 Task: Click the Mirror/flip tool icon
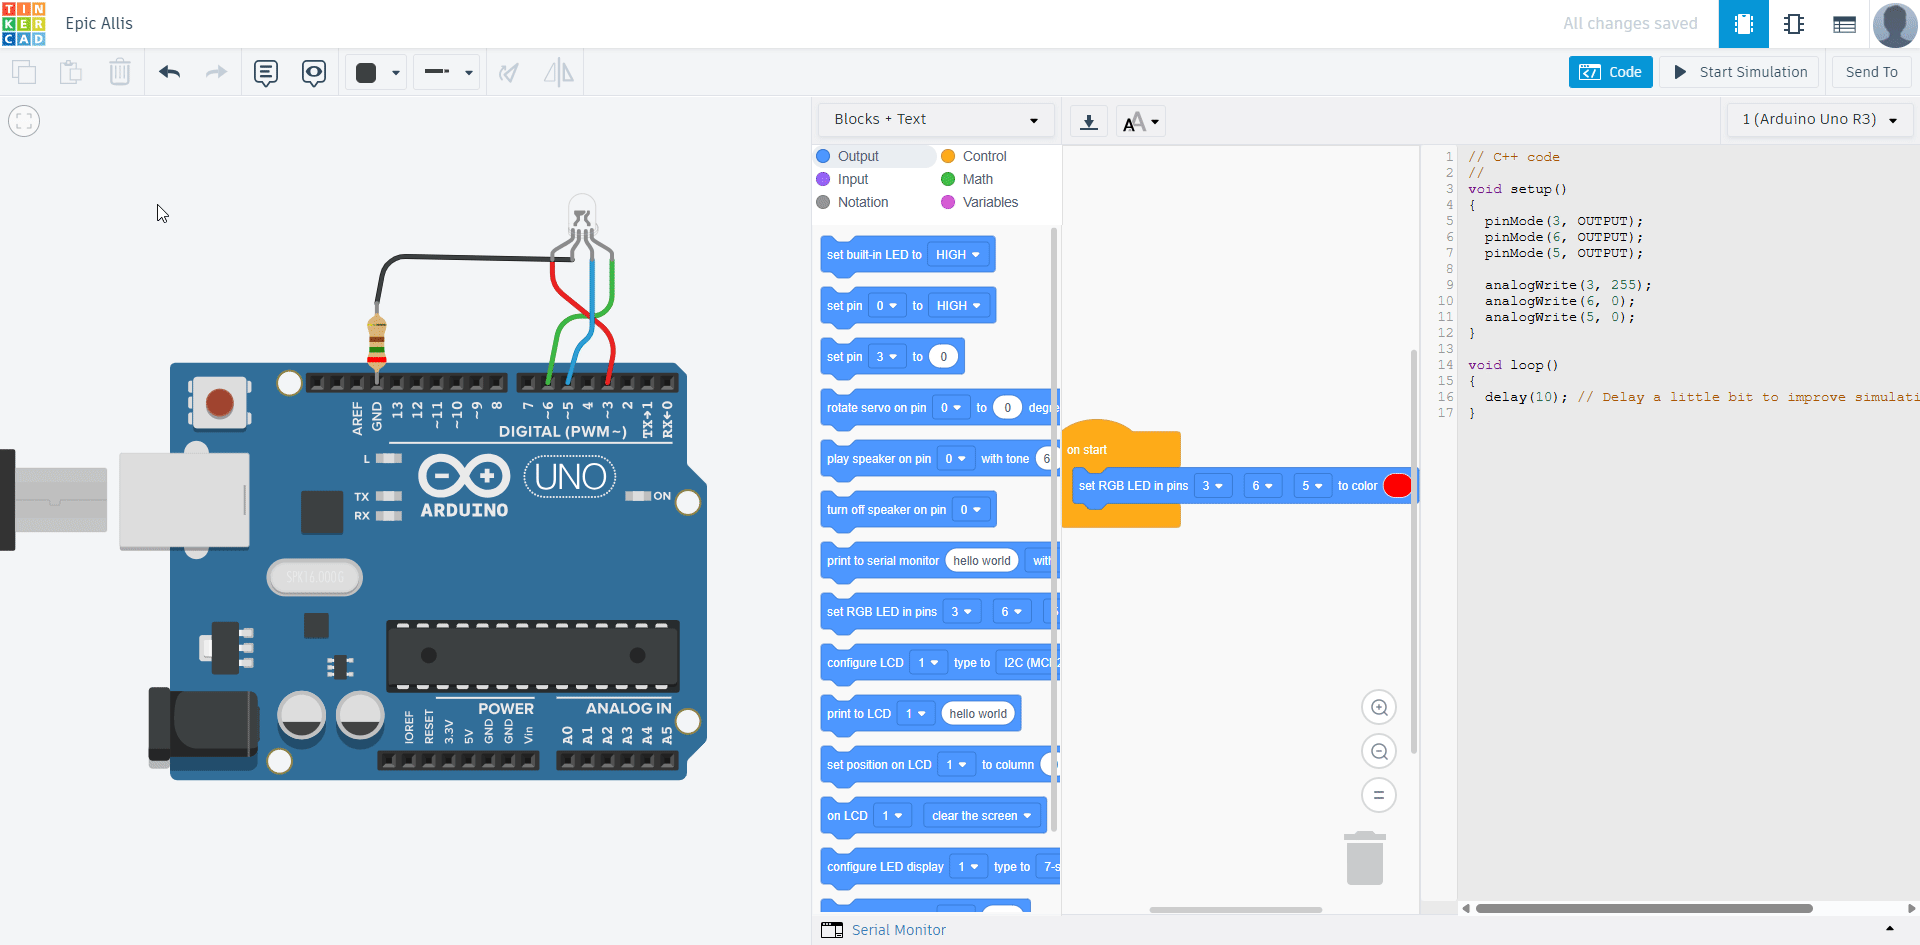point(558,72)
